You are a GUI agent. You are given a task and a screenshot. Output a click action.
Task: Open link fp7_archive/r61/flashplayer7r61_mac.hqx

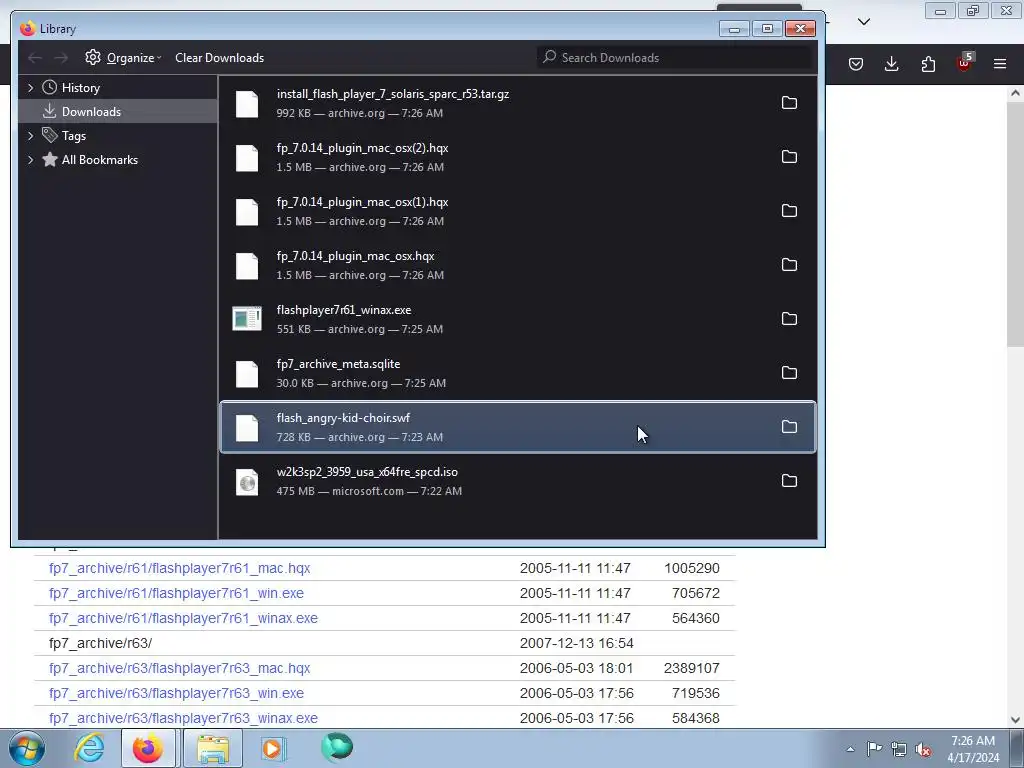180,568
